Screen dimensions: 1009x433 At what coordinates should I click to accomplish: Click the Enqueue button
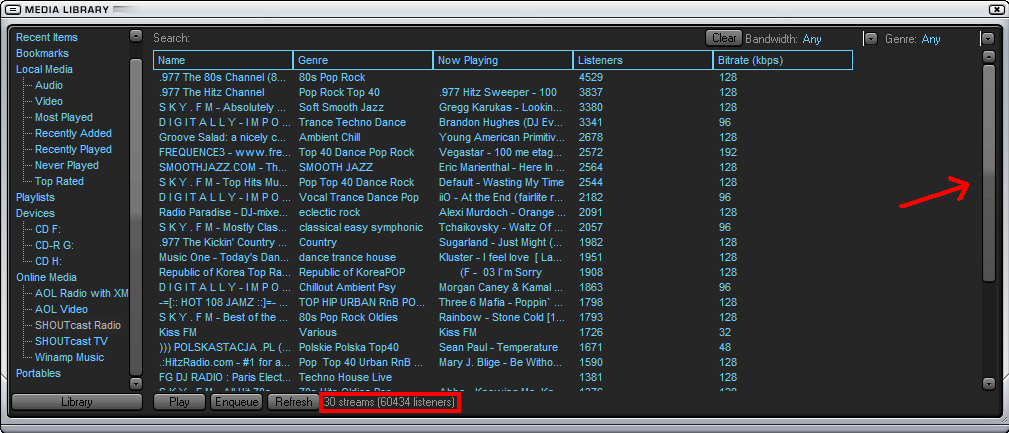[x=236, y=402]
